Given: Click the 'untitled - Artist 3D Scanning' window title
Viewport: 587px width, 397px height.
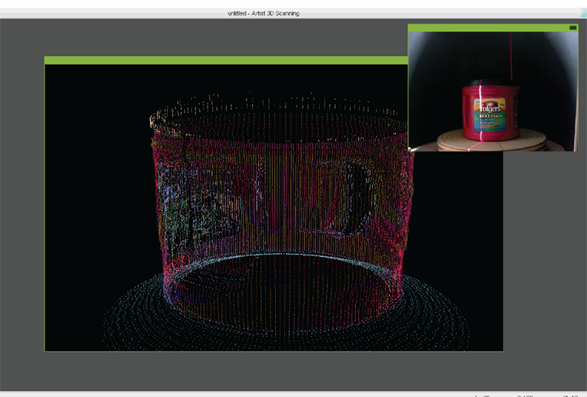Looking at the screenshot, I should (264, 13).
